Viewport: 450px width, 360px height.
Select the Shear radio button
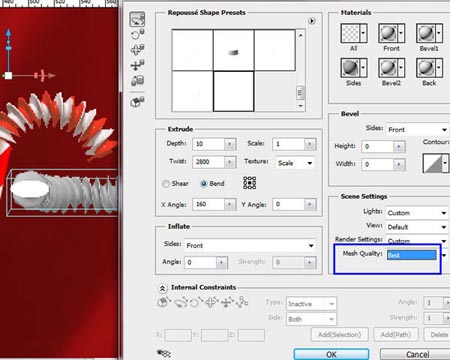[x=166, y=184]
